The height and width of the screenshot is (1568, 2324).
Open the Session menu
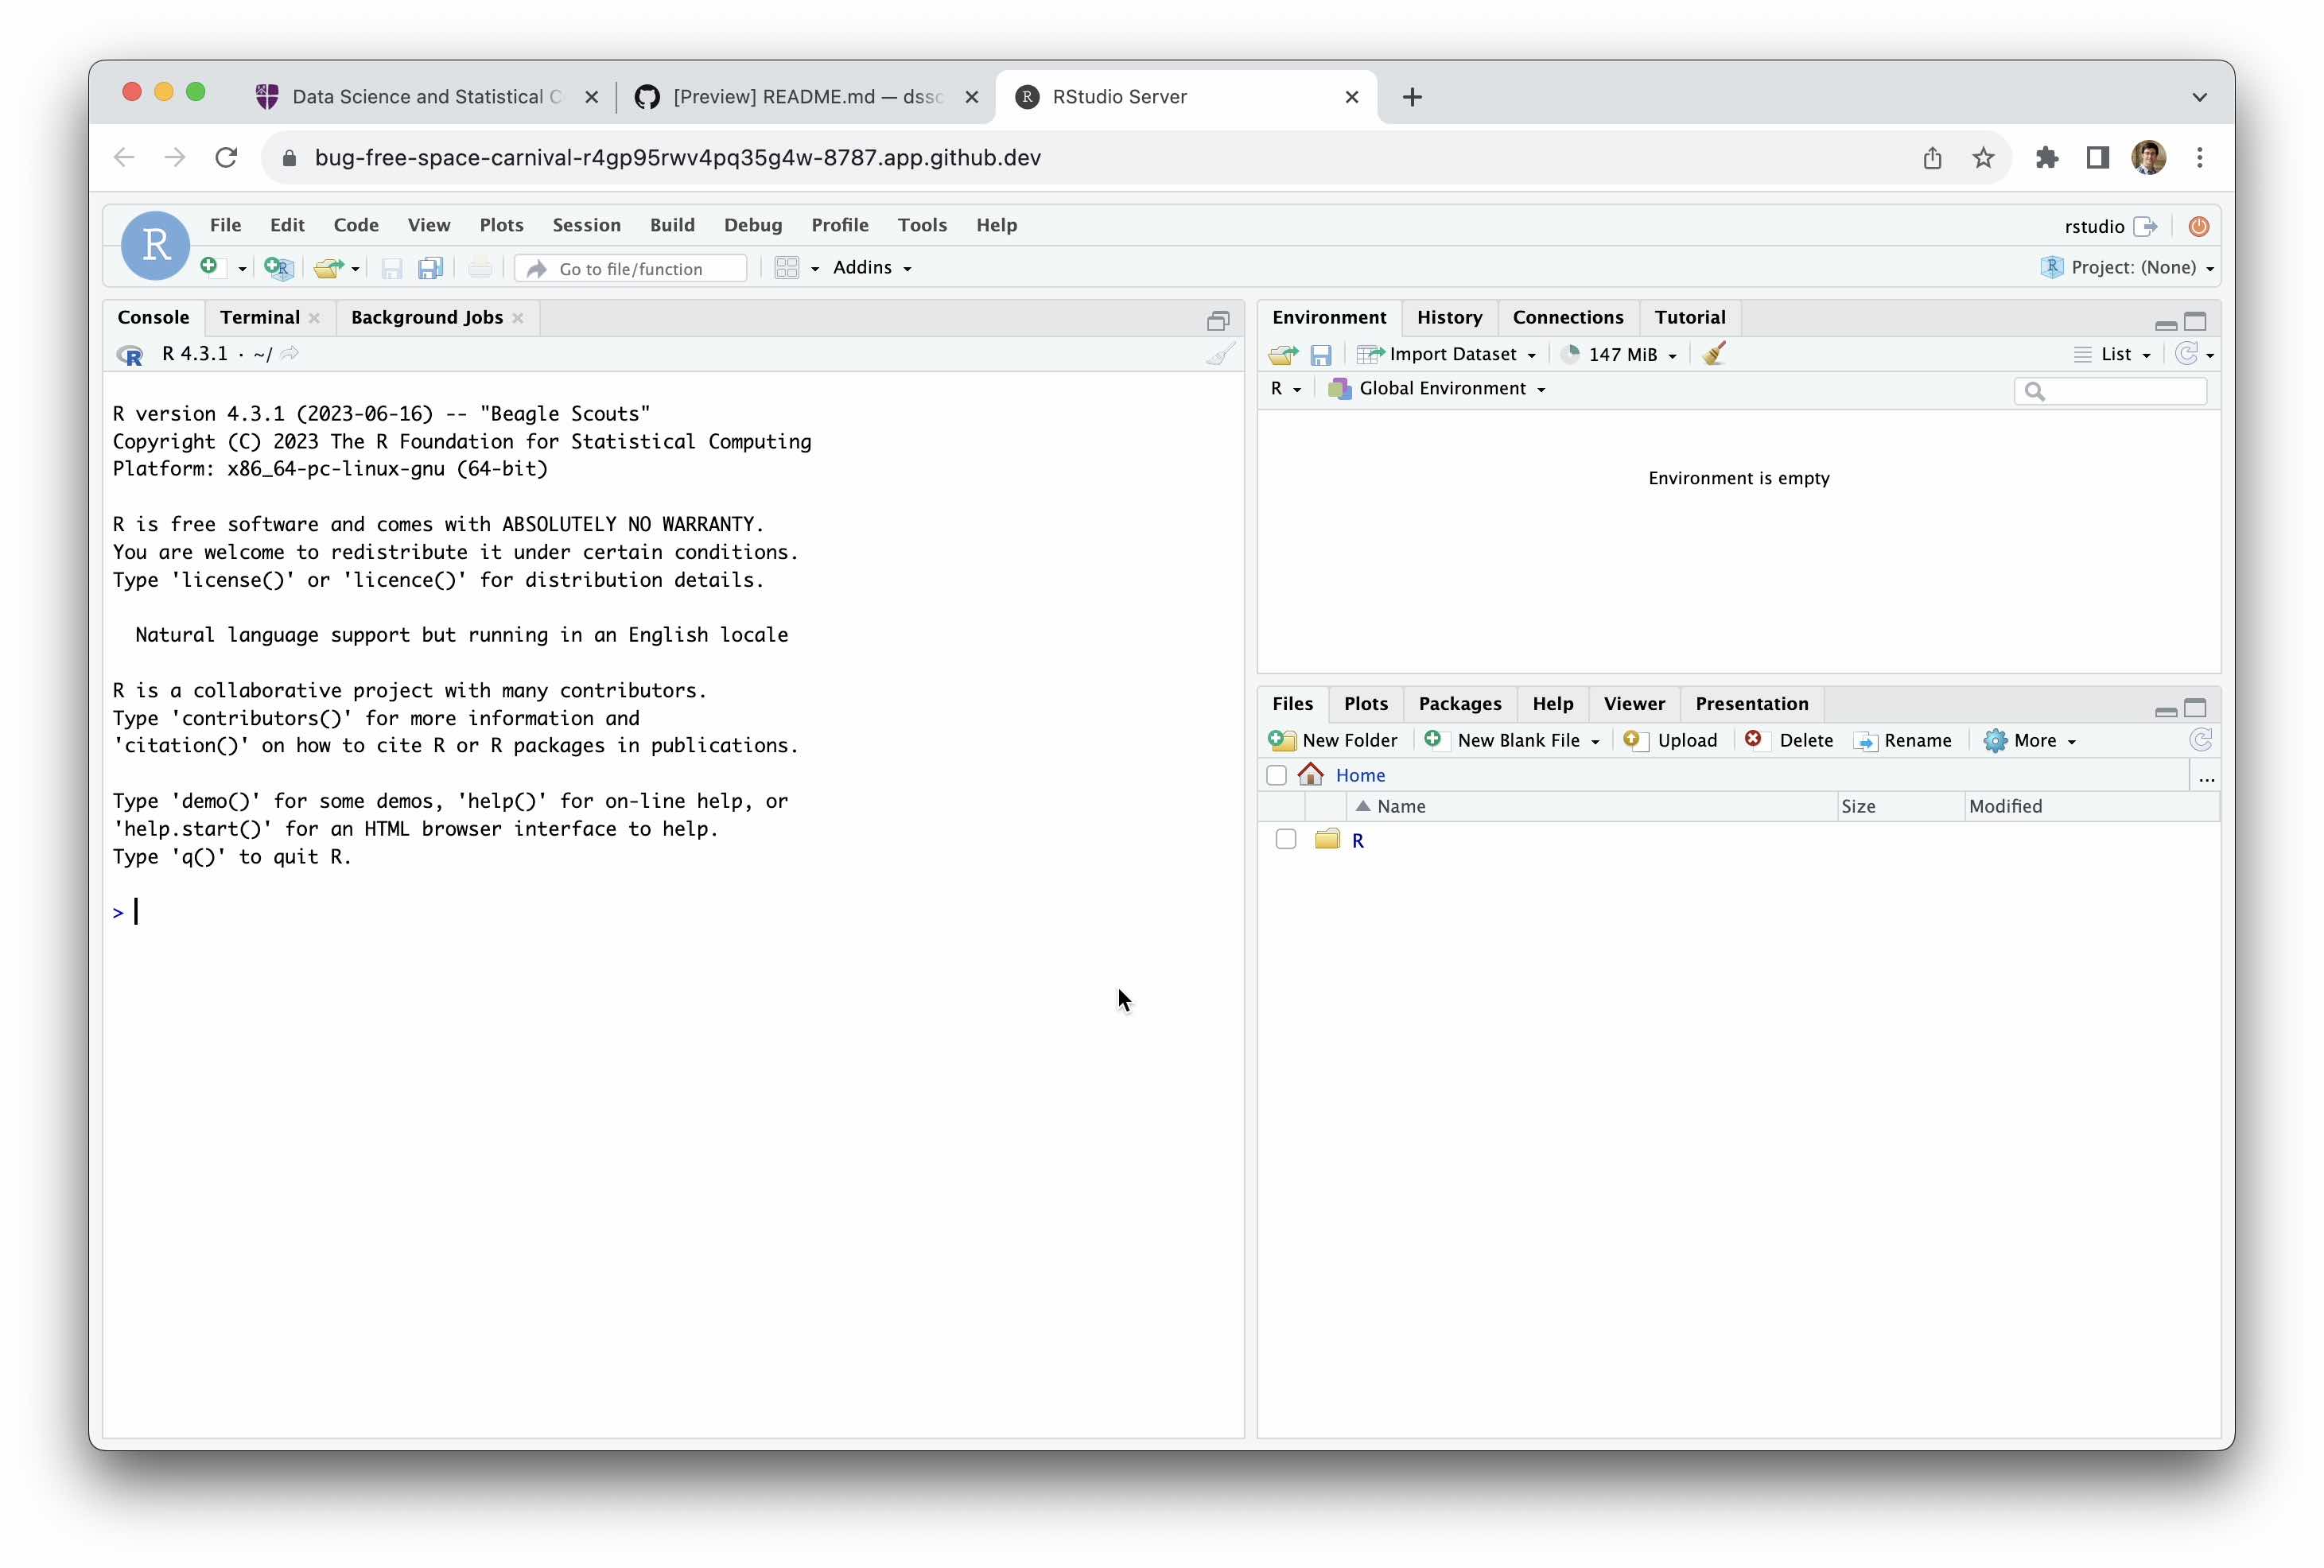586,225
